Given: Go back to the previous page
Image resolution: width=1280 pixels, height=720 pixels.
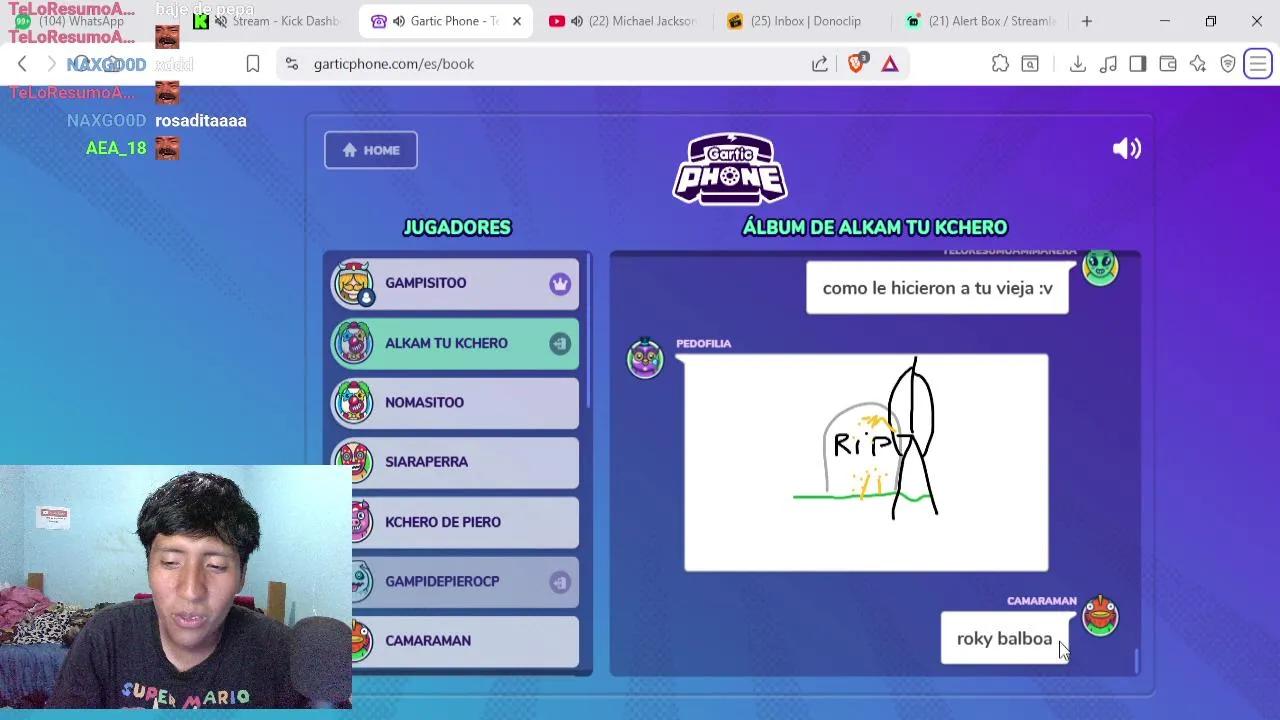Looking at the screenshot, I should coord(22,64).
